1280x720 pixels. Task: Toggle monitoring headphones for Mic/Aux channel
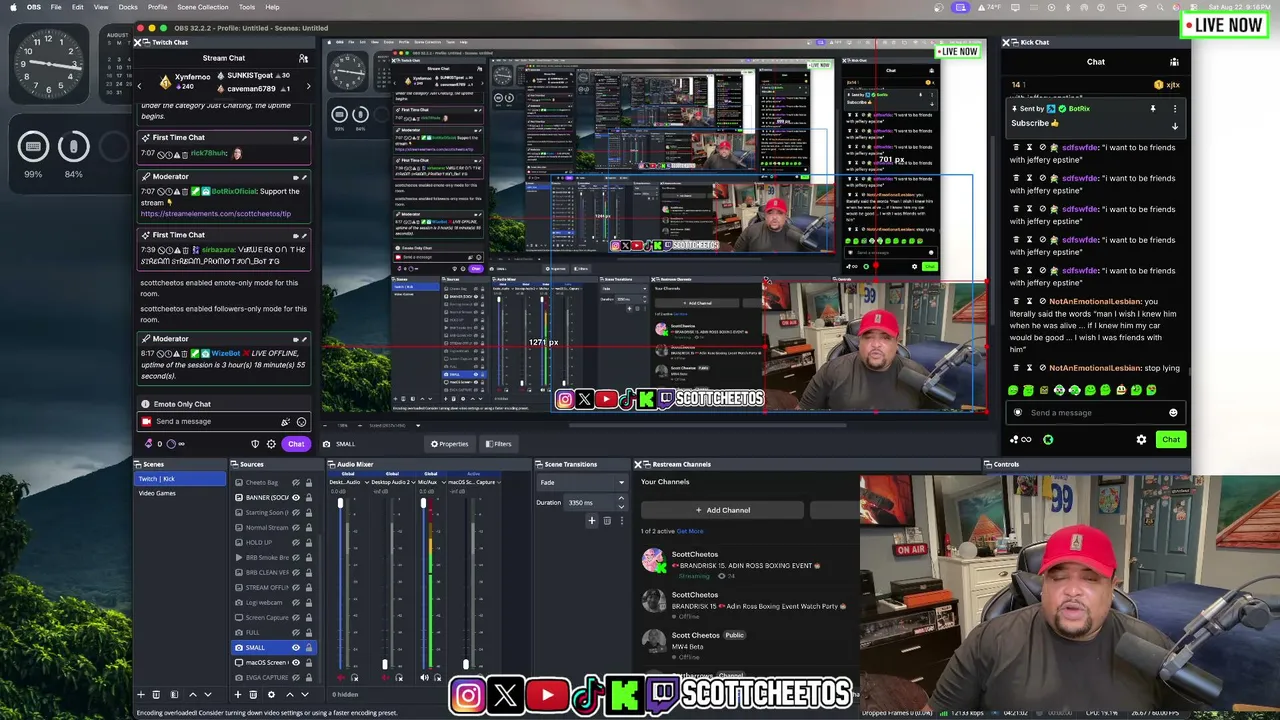tap(439, 677)
